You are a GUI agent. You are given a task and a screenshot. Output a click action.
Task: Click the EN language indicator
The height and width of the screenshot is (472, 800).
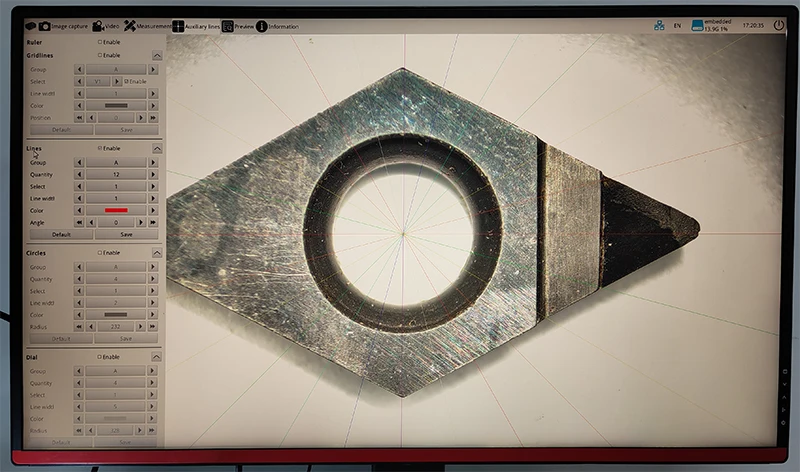pyautogui.click(x=678, y=26)
